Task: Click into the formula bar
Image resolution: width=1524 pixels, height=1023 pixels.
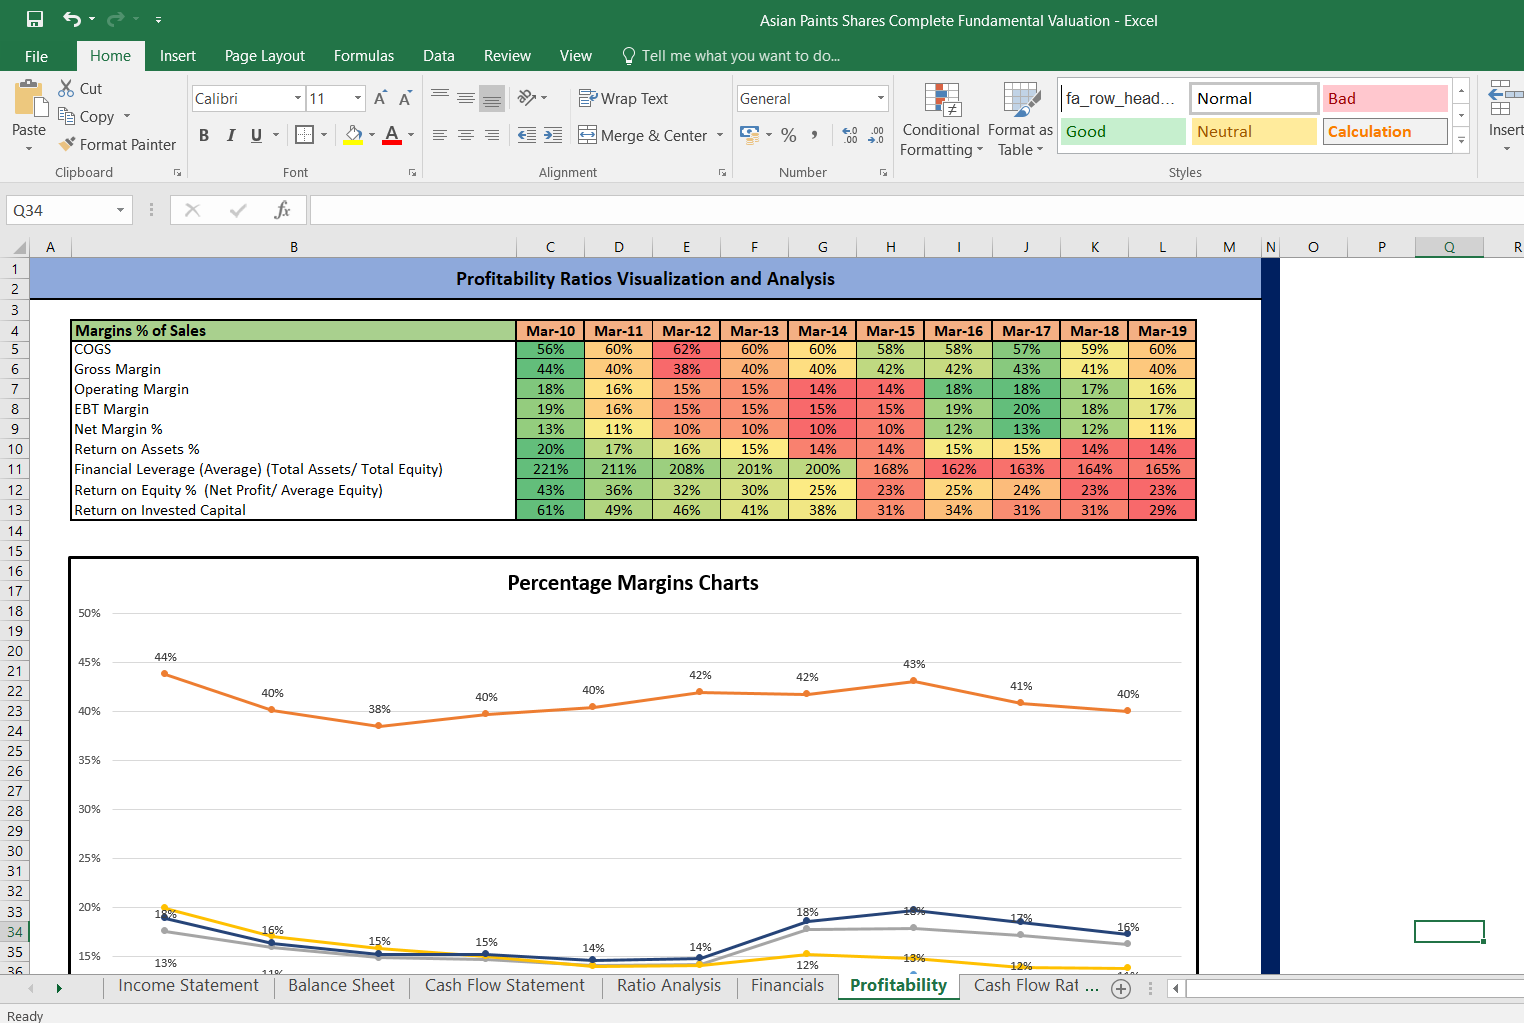Action: point(915,210)
